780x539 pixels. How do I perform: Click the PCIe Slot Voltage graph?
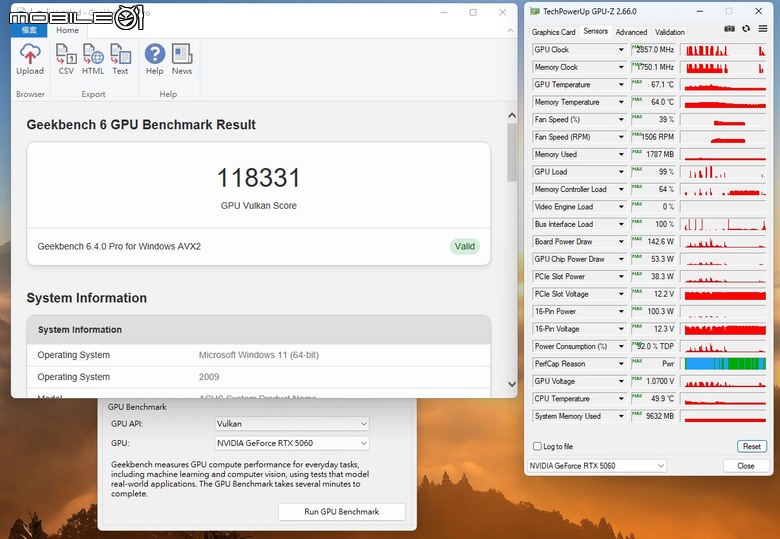pos(723,294)
